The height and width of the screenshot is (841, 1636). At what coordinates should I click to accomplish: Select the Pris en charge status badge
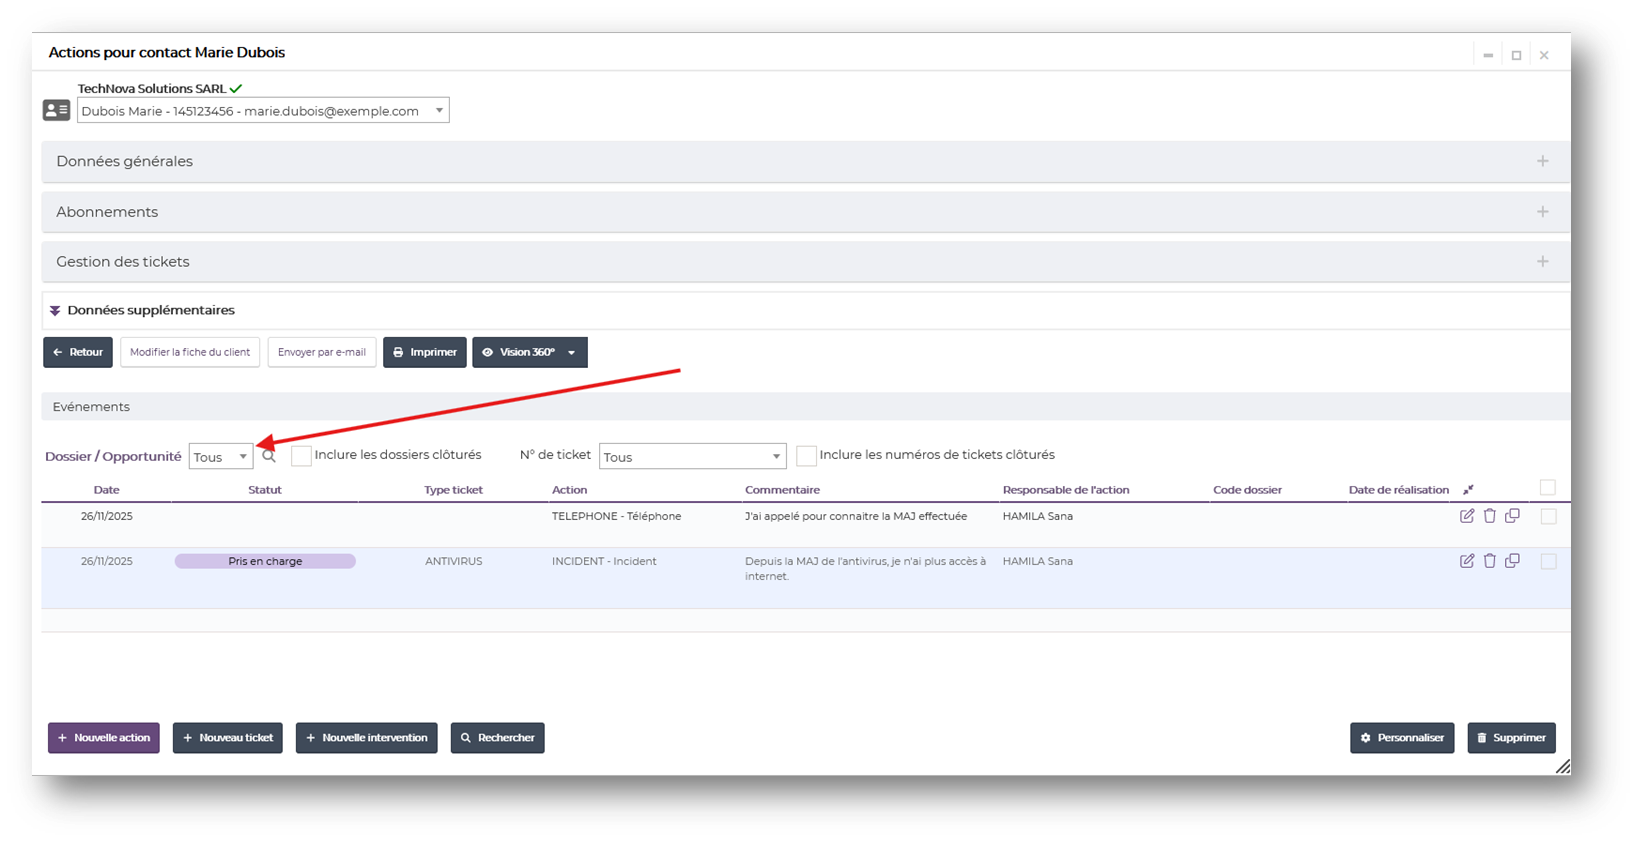click(x=265, y=561)
